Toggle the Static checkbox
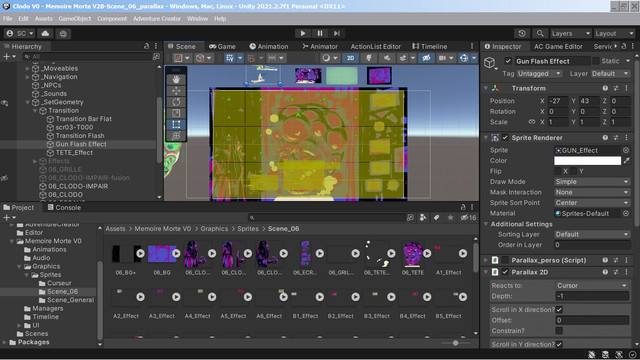Image resolution: width=640 pixels, height=360 pixels. coord(596,61)
